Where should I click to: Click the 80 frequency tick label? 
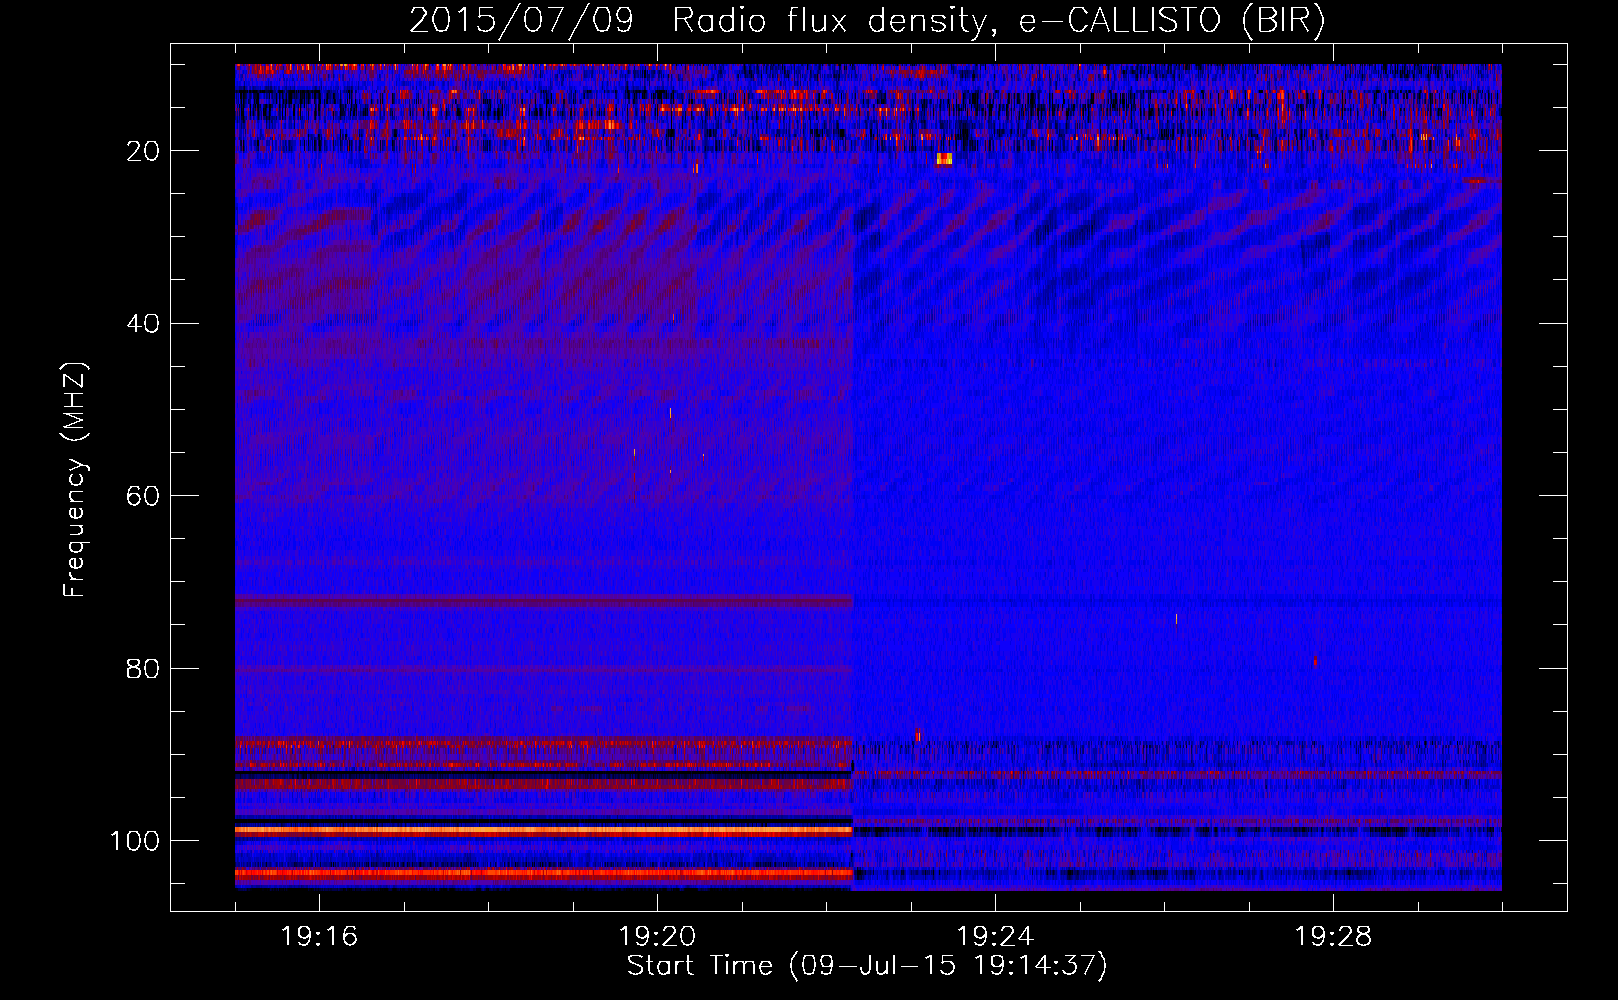tap(142, 669)
